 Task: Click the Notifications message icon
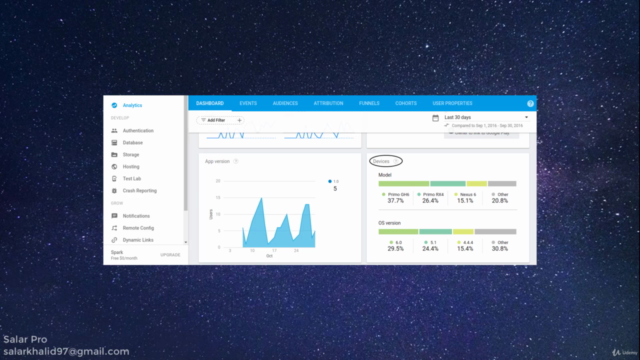click(x=114, y=216)
